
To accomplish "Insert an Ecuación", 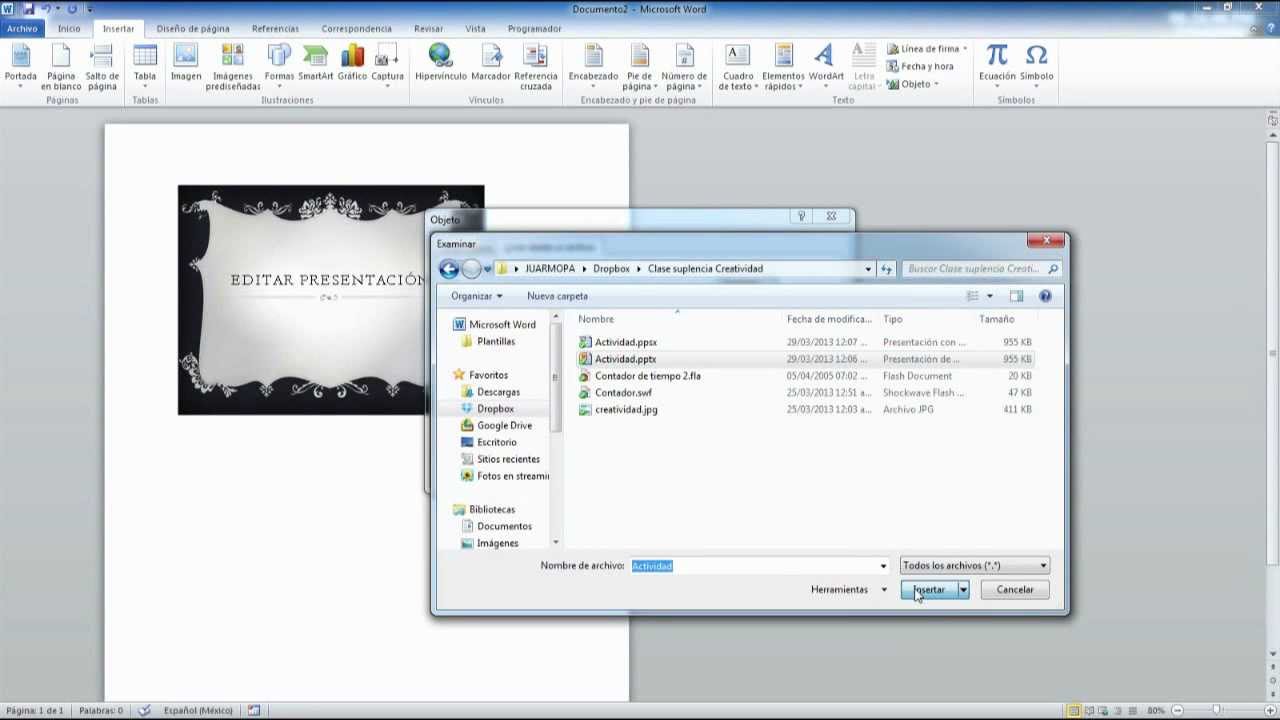I will point(997,66).
